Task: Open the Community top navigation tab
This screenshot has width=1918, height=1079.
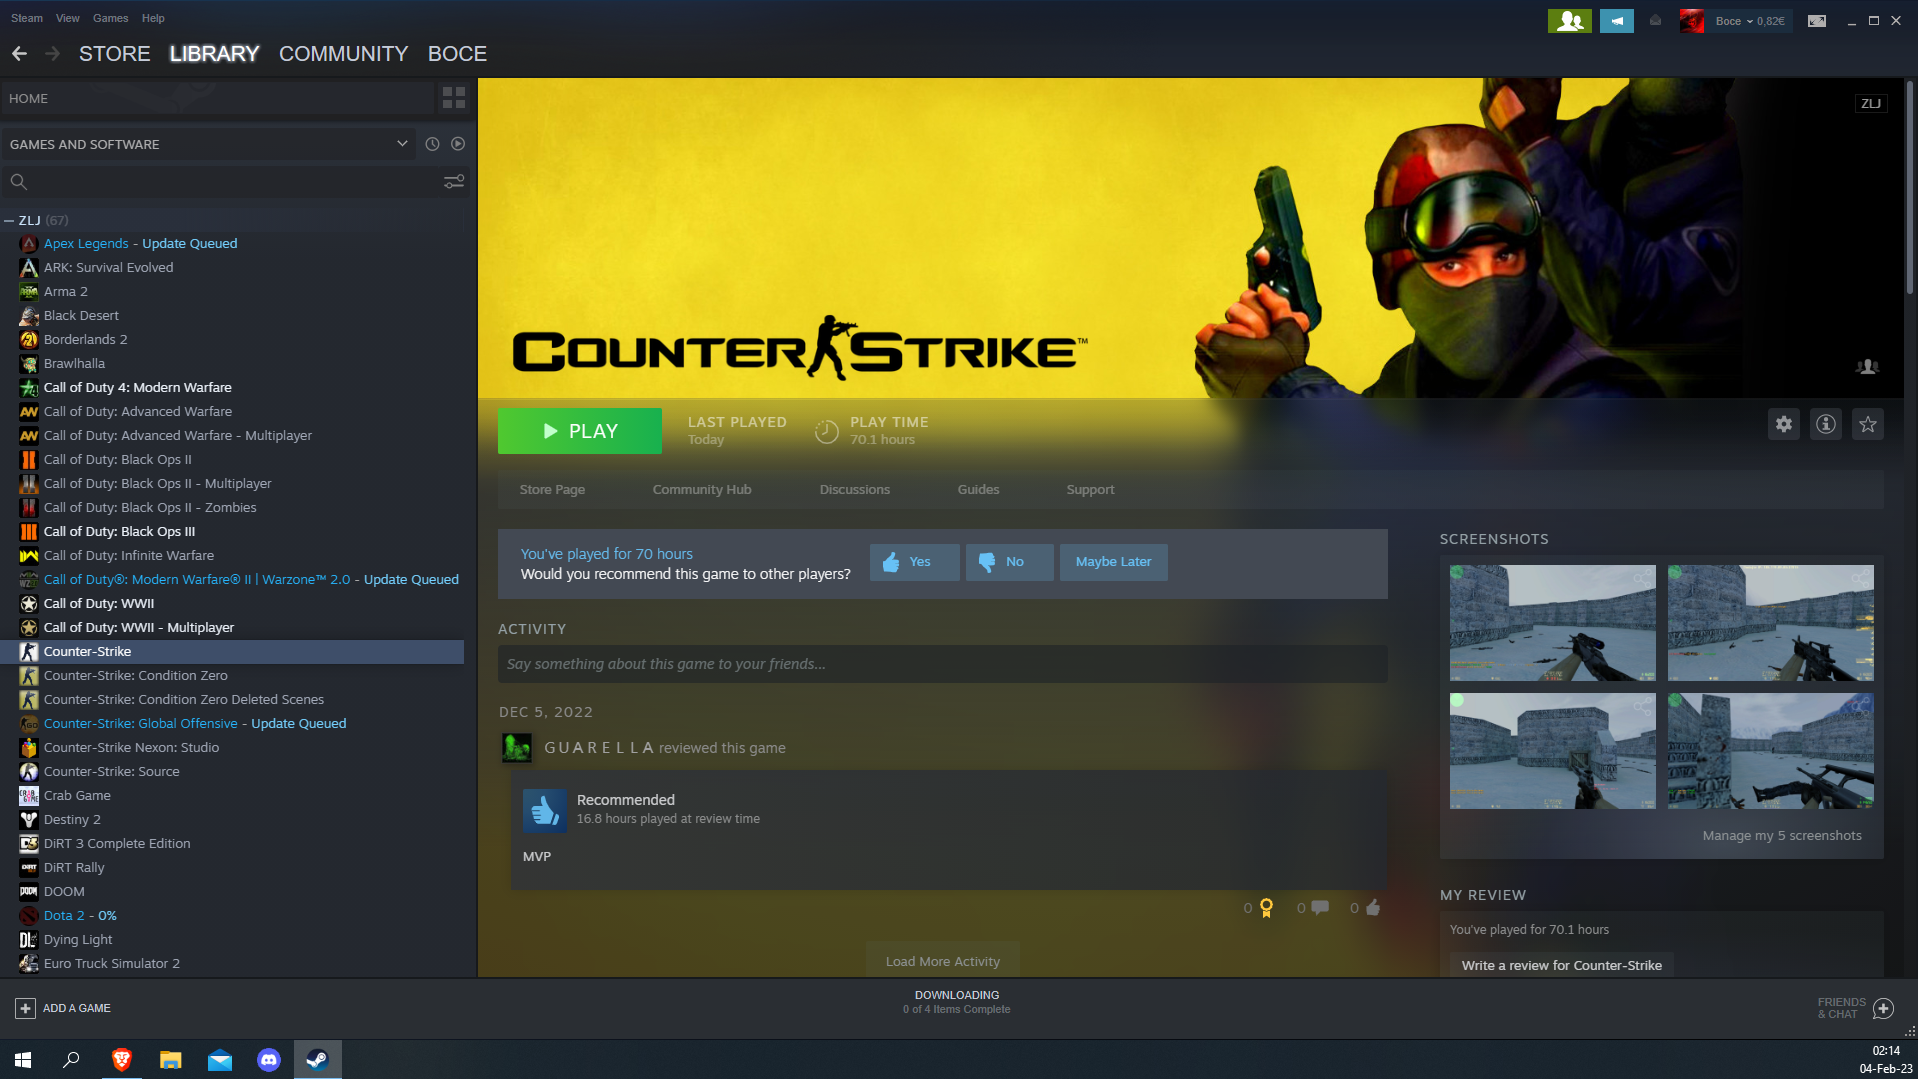Action: [x=343, y=54]
